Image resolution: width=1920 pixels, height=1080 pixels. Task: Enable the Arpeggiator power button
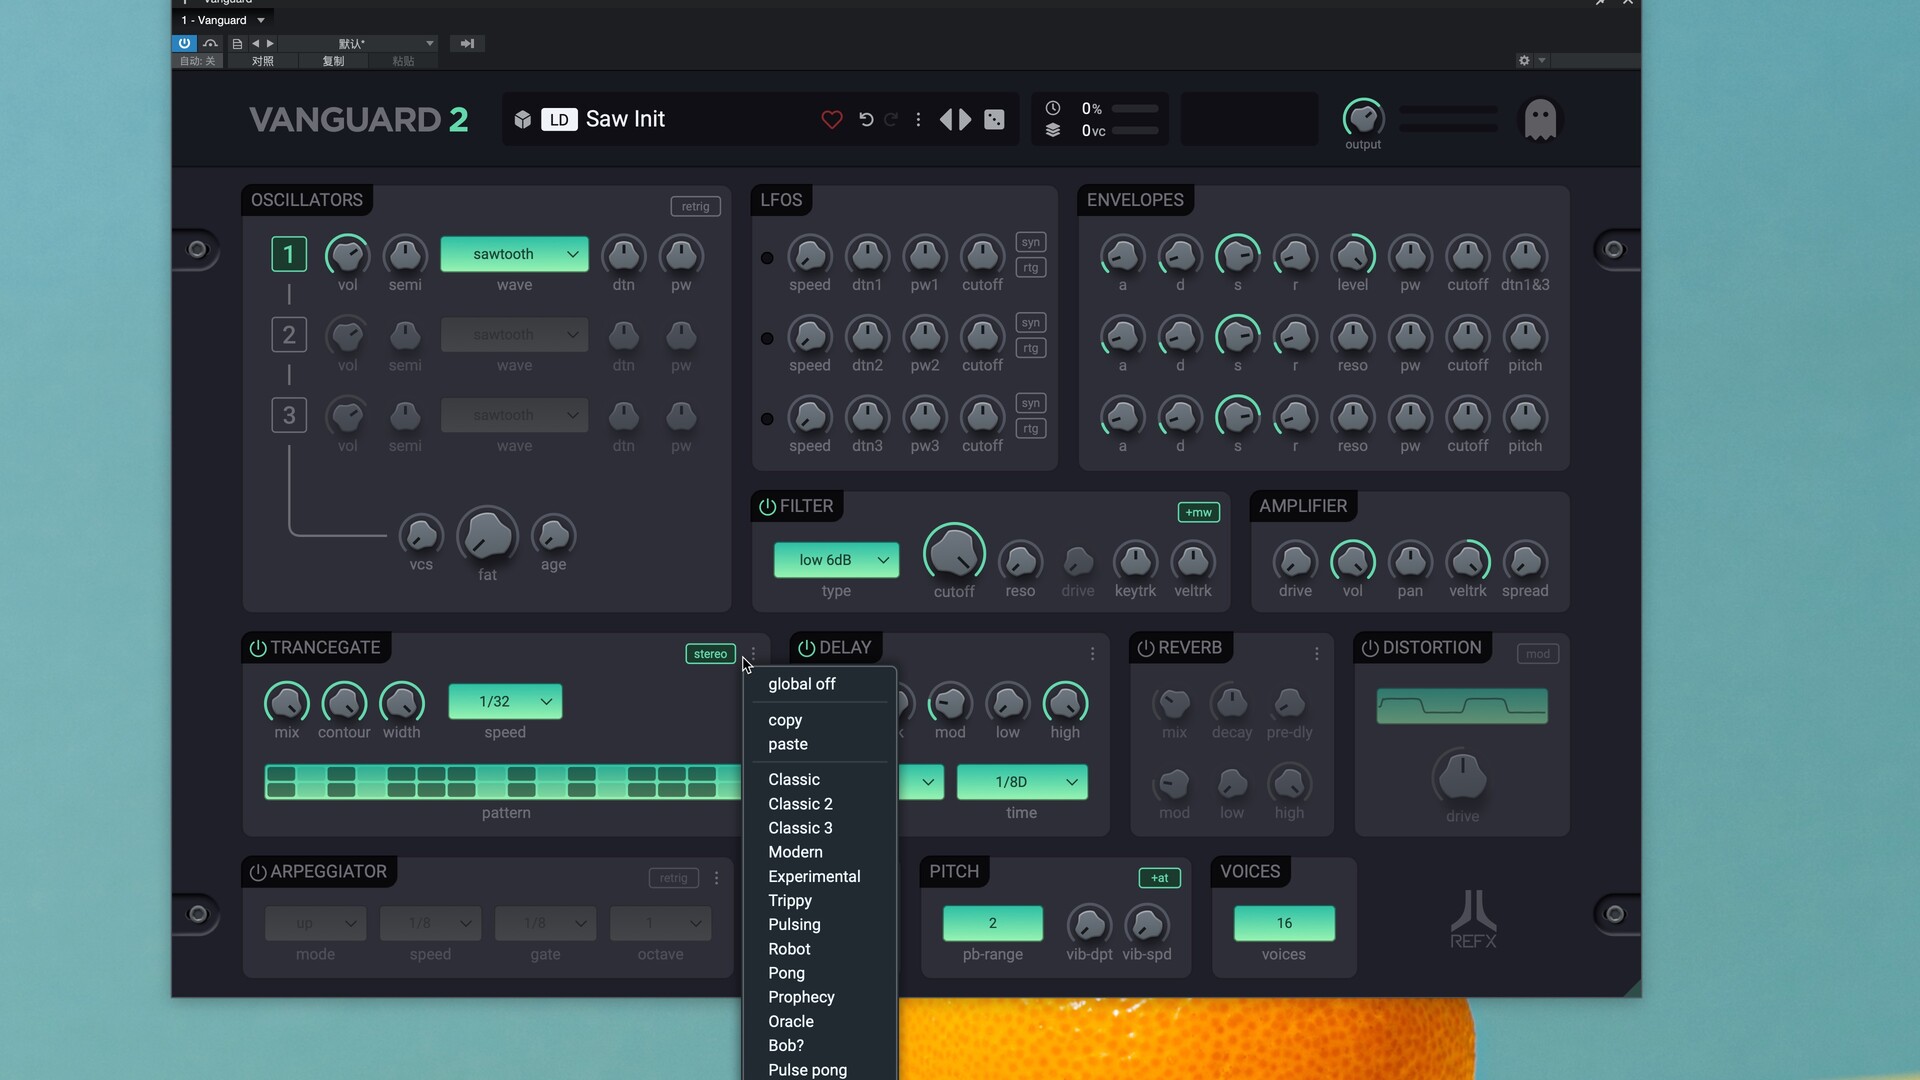tap(258, 872)
